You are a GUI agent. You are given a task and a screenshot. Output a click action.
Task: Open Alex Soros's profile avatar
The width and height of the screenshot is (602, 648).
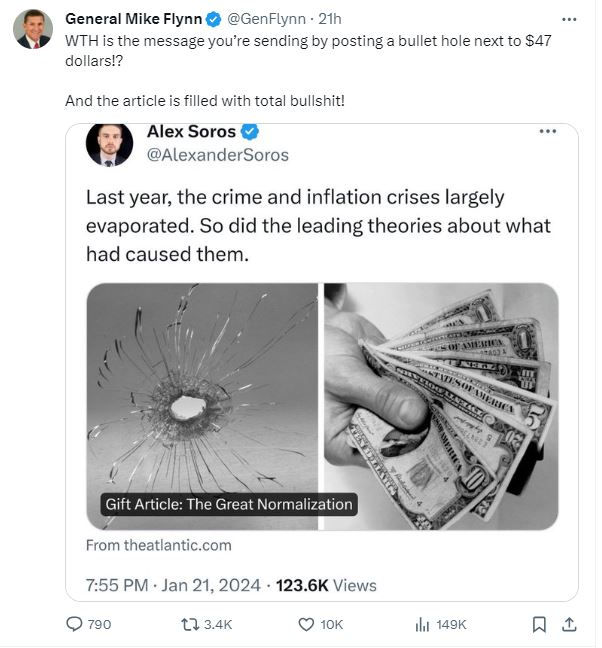[x=109, y=145]
